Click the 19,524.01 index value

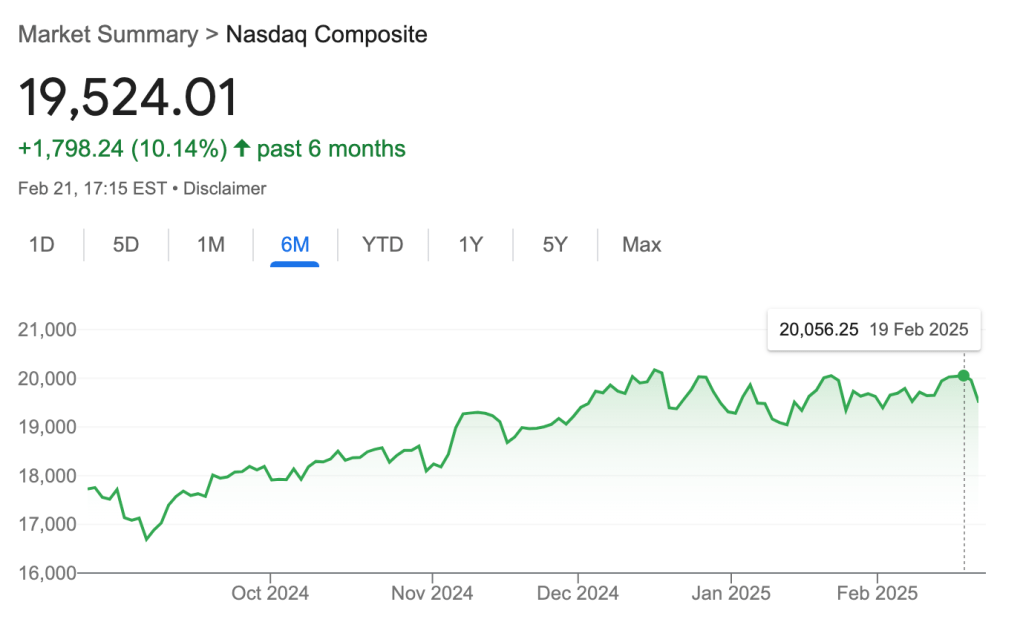129,98
